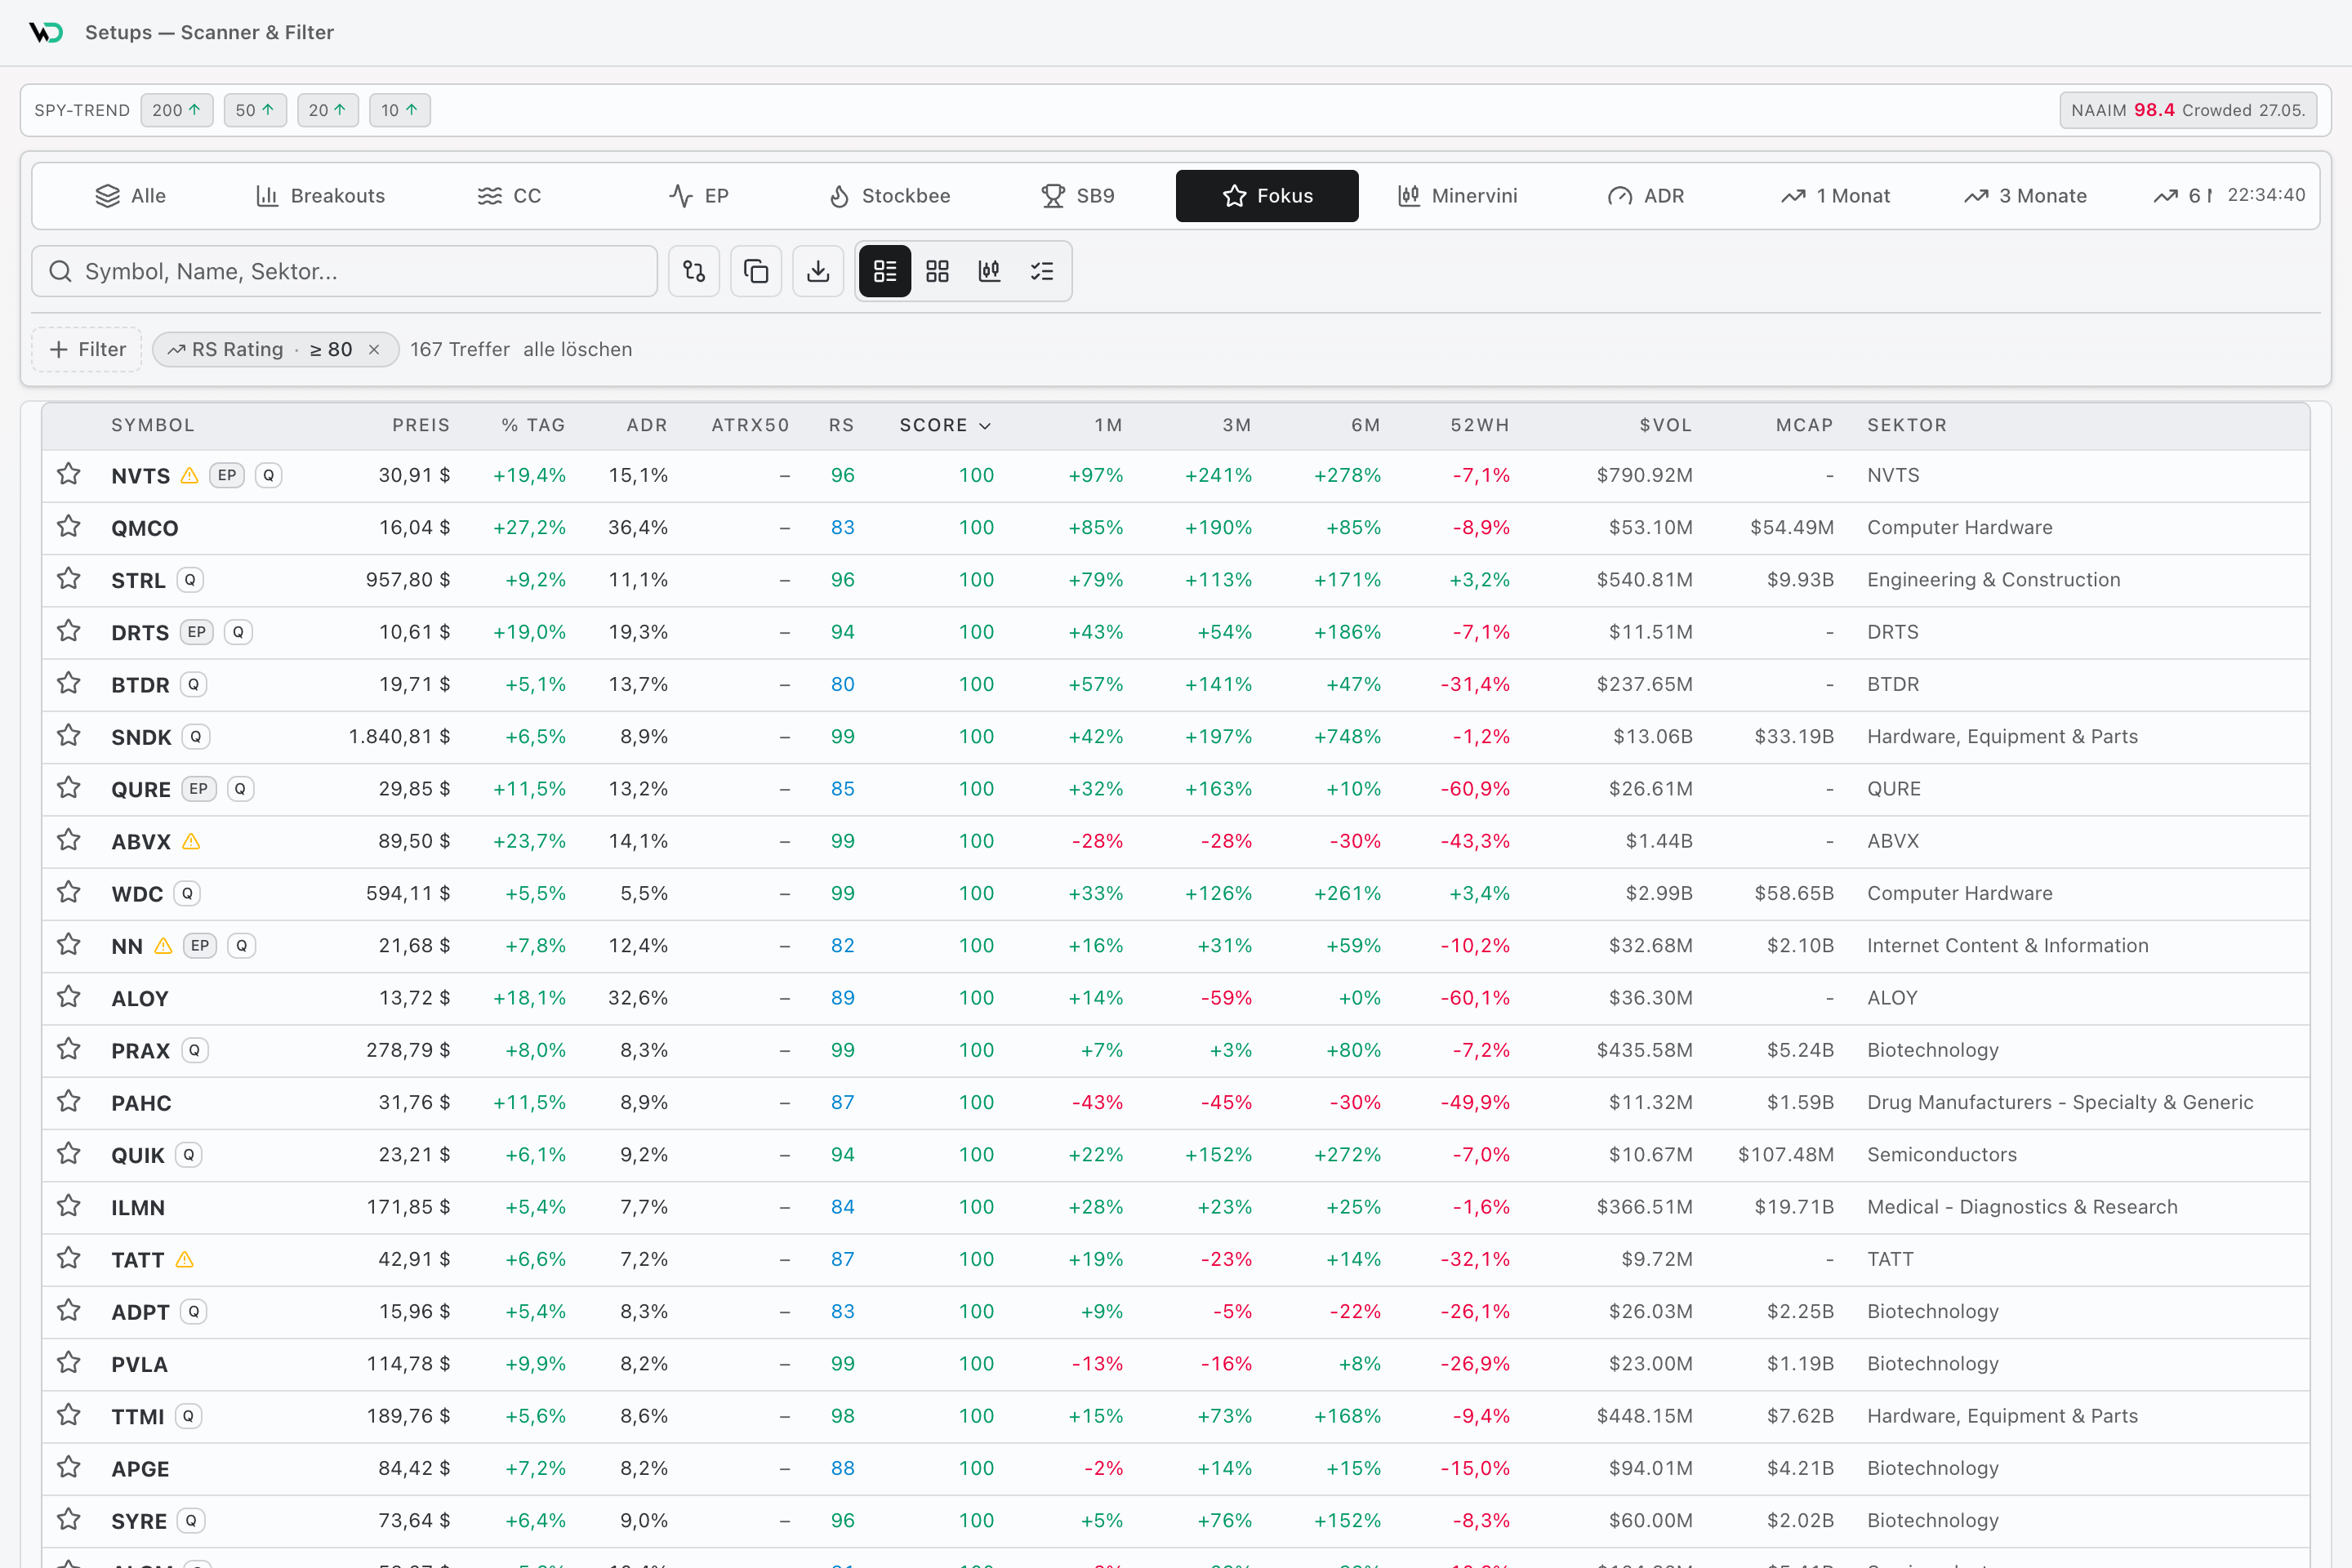Remove the RS Rating filter chip
Screen dimensions: 2352x1568
tap(374, 349)
